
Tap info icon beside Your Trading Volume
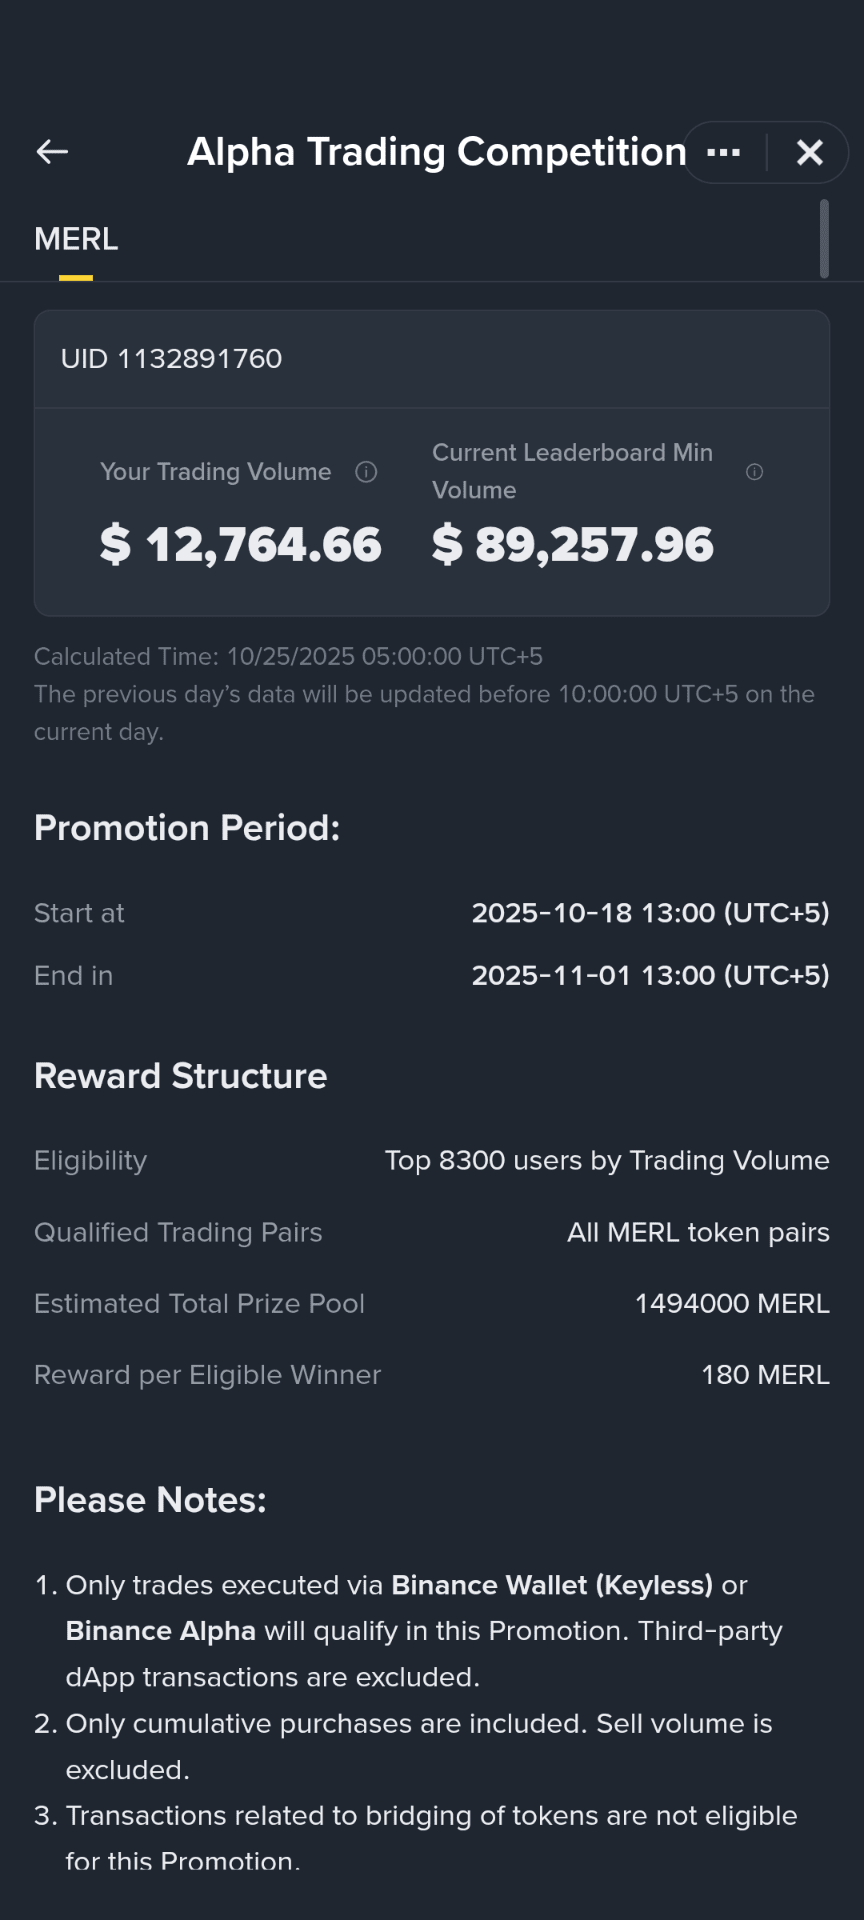[366, 472]
